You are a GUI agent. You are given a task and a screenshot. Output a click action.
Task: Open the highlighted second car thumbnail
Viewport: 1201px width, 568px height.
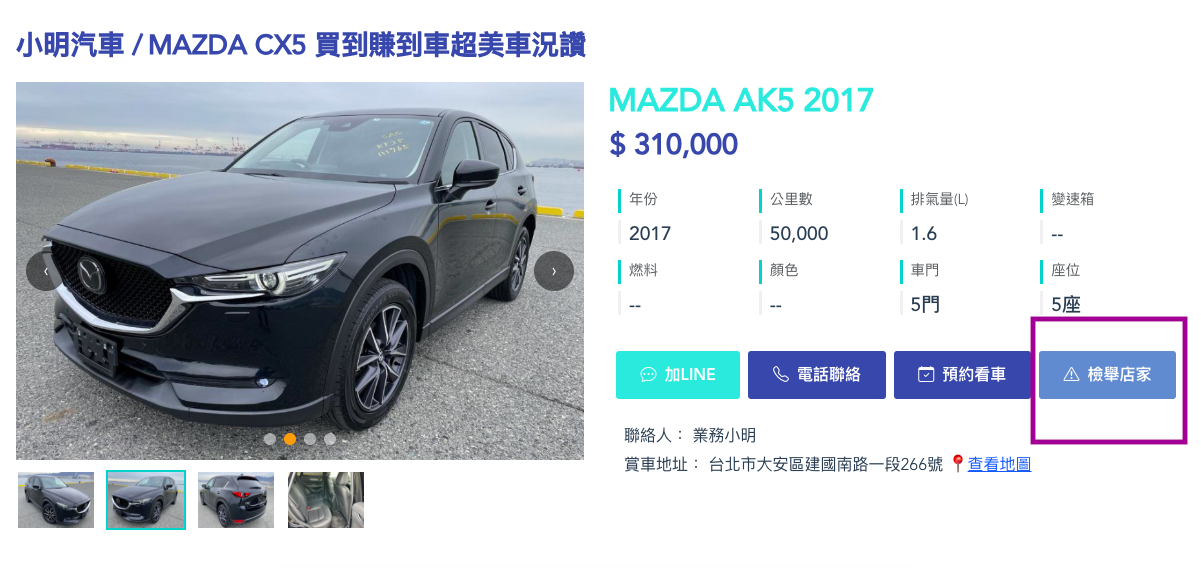tap(146, 500)
